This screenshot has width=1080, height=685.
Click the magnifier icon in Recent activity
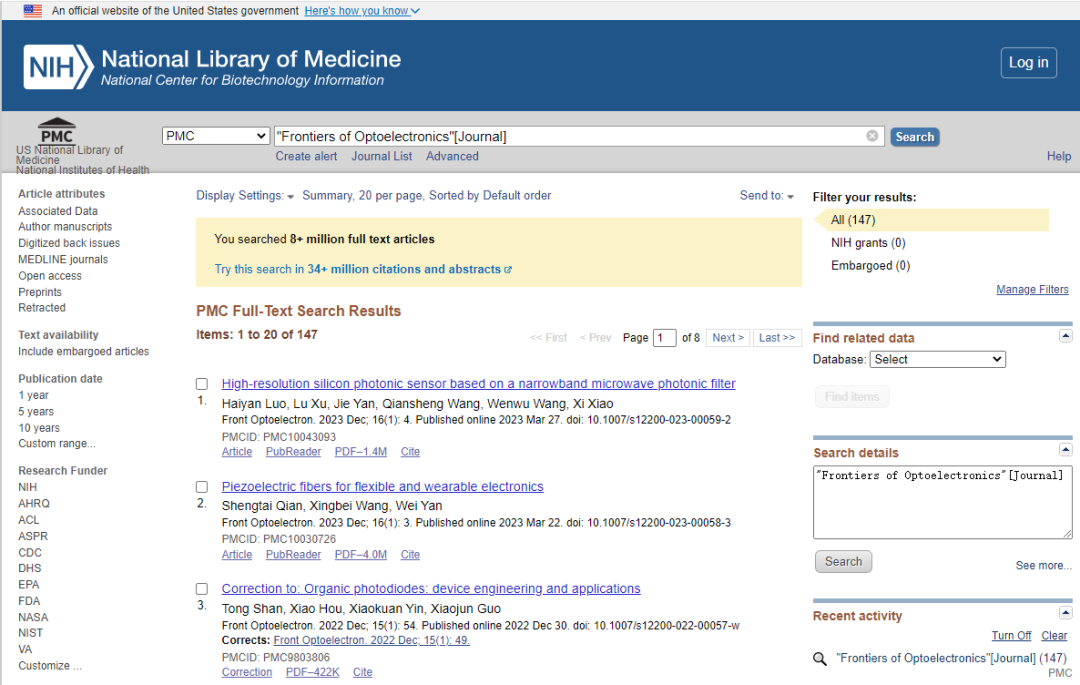820,659
